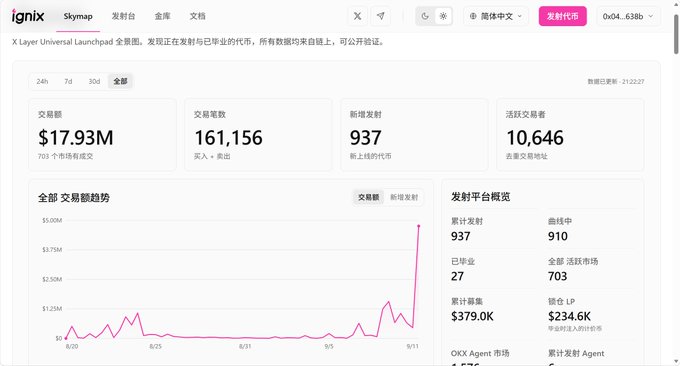Click the 已毕业 27 value
Image resolution: width=680 pixels, height=366 pixels.
pos(457,276)
